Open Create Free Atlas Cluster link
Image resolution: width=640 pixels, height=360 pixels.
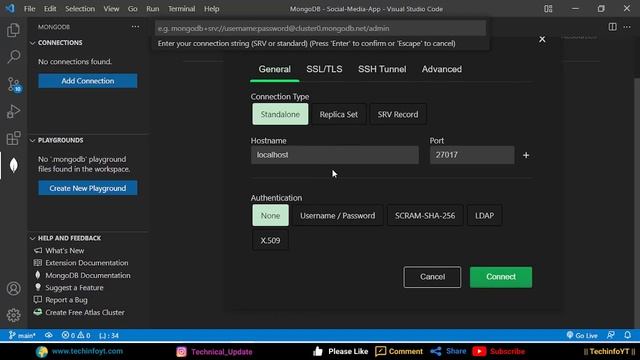coord(85,313)
